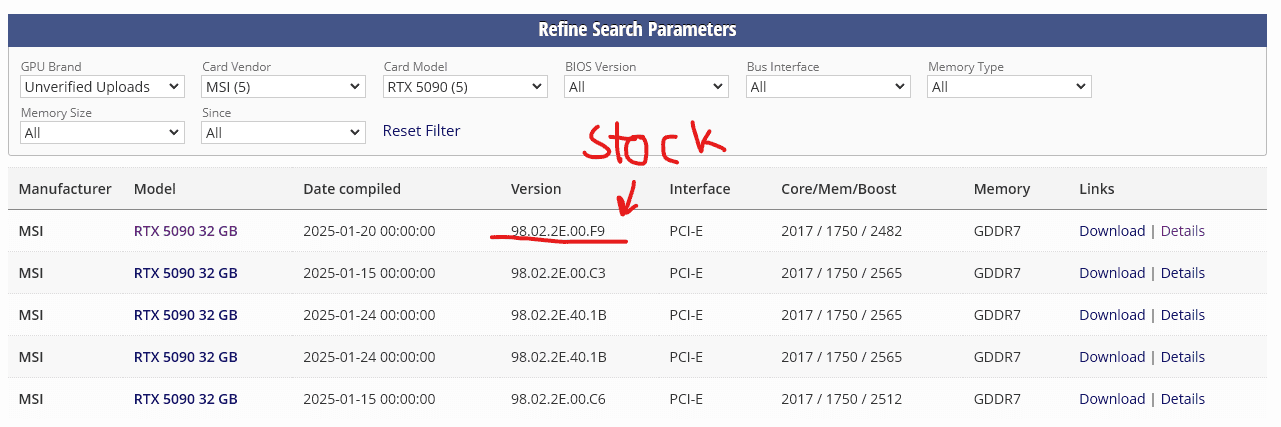The height and width of the screenshot is (427, 1281).
Task: Open the Bus Interface dropdown
Action: [x=828, y=87]
